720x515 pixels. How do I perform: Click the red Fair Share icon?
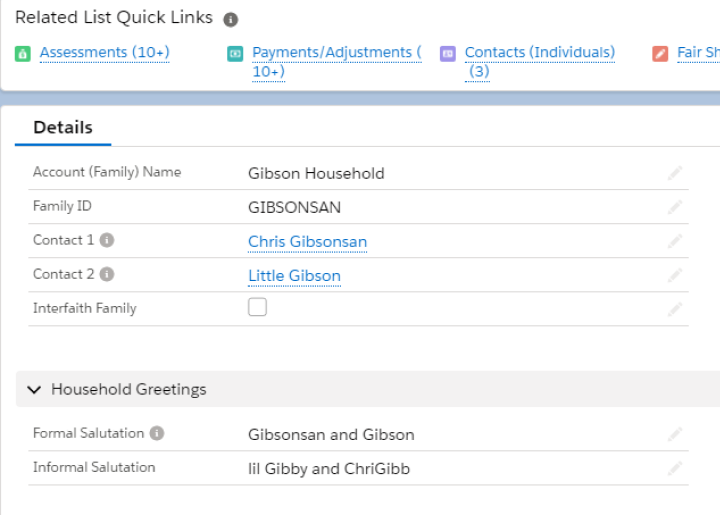pos(660,54)
